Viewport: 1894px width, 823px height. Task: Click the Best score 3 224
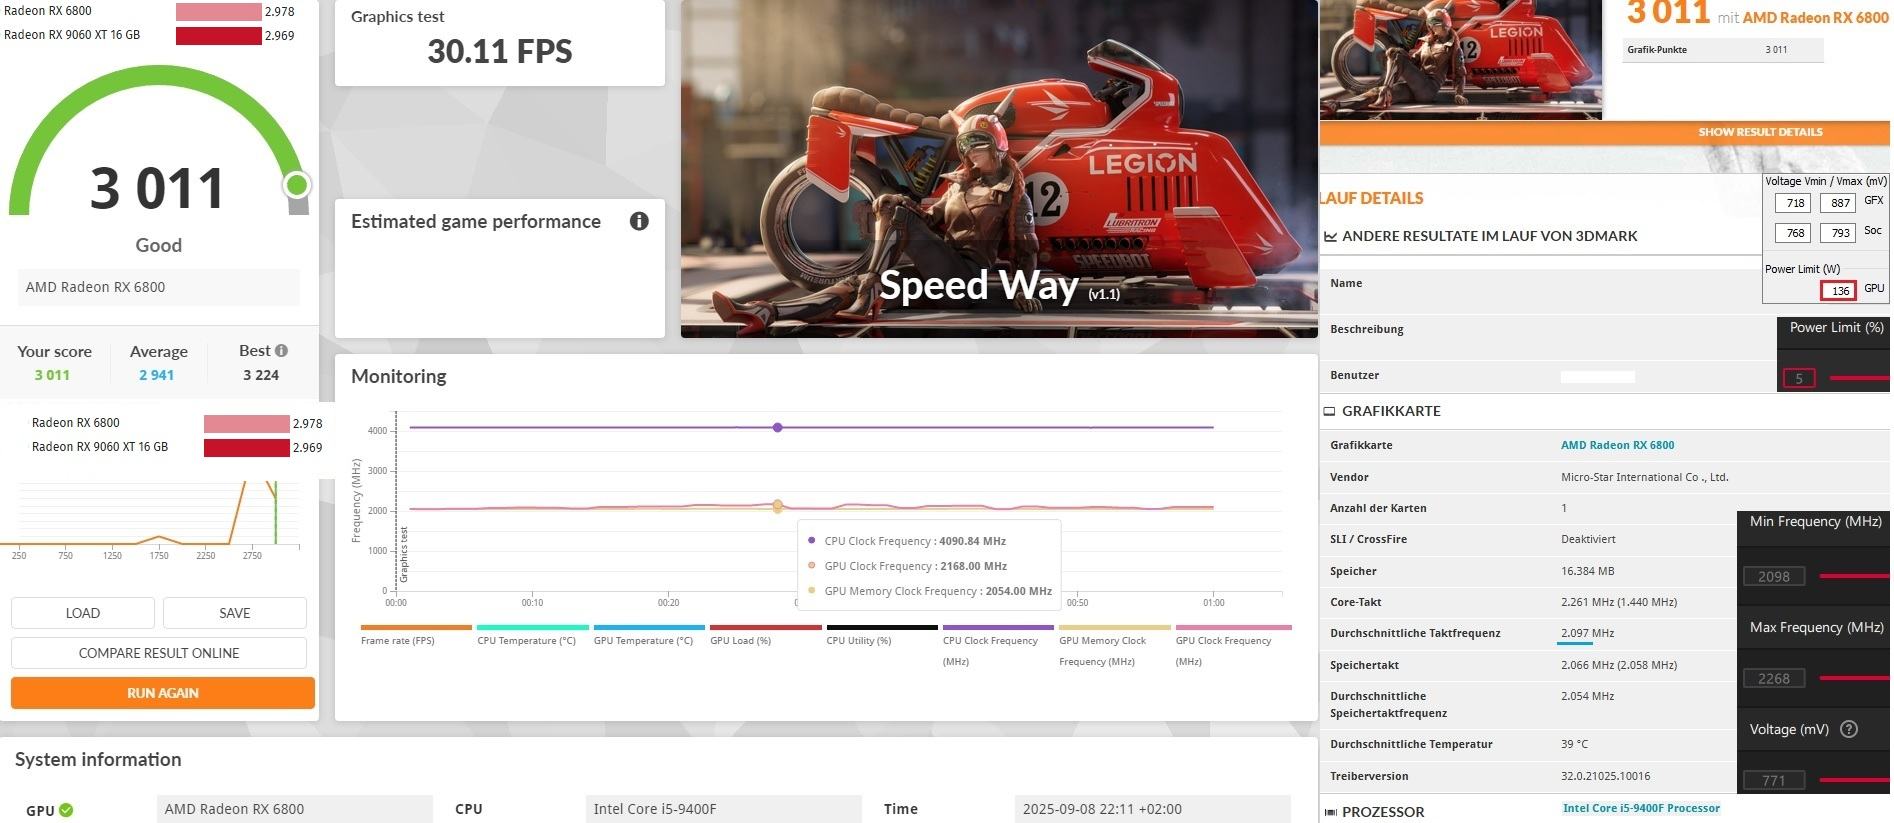point(261,375)
